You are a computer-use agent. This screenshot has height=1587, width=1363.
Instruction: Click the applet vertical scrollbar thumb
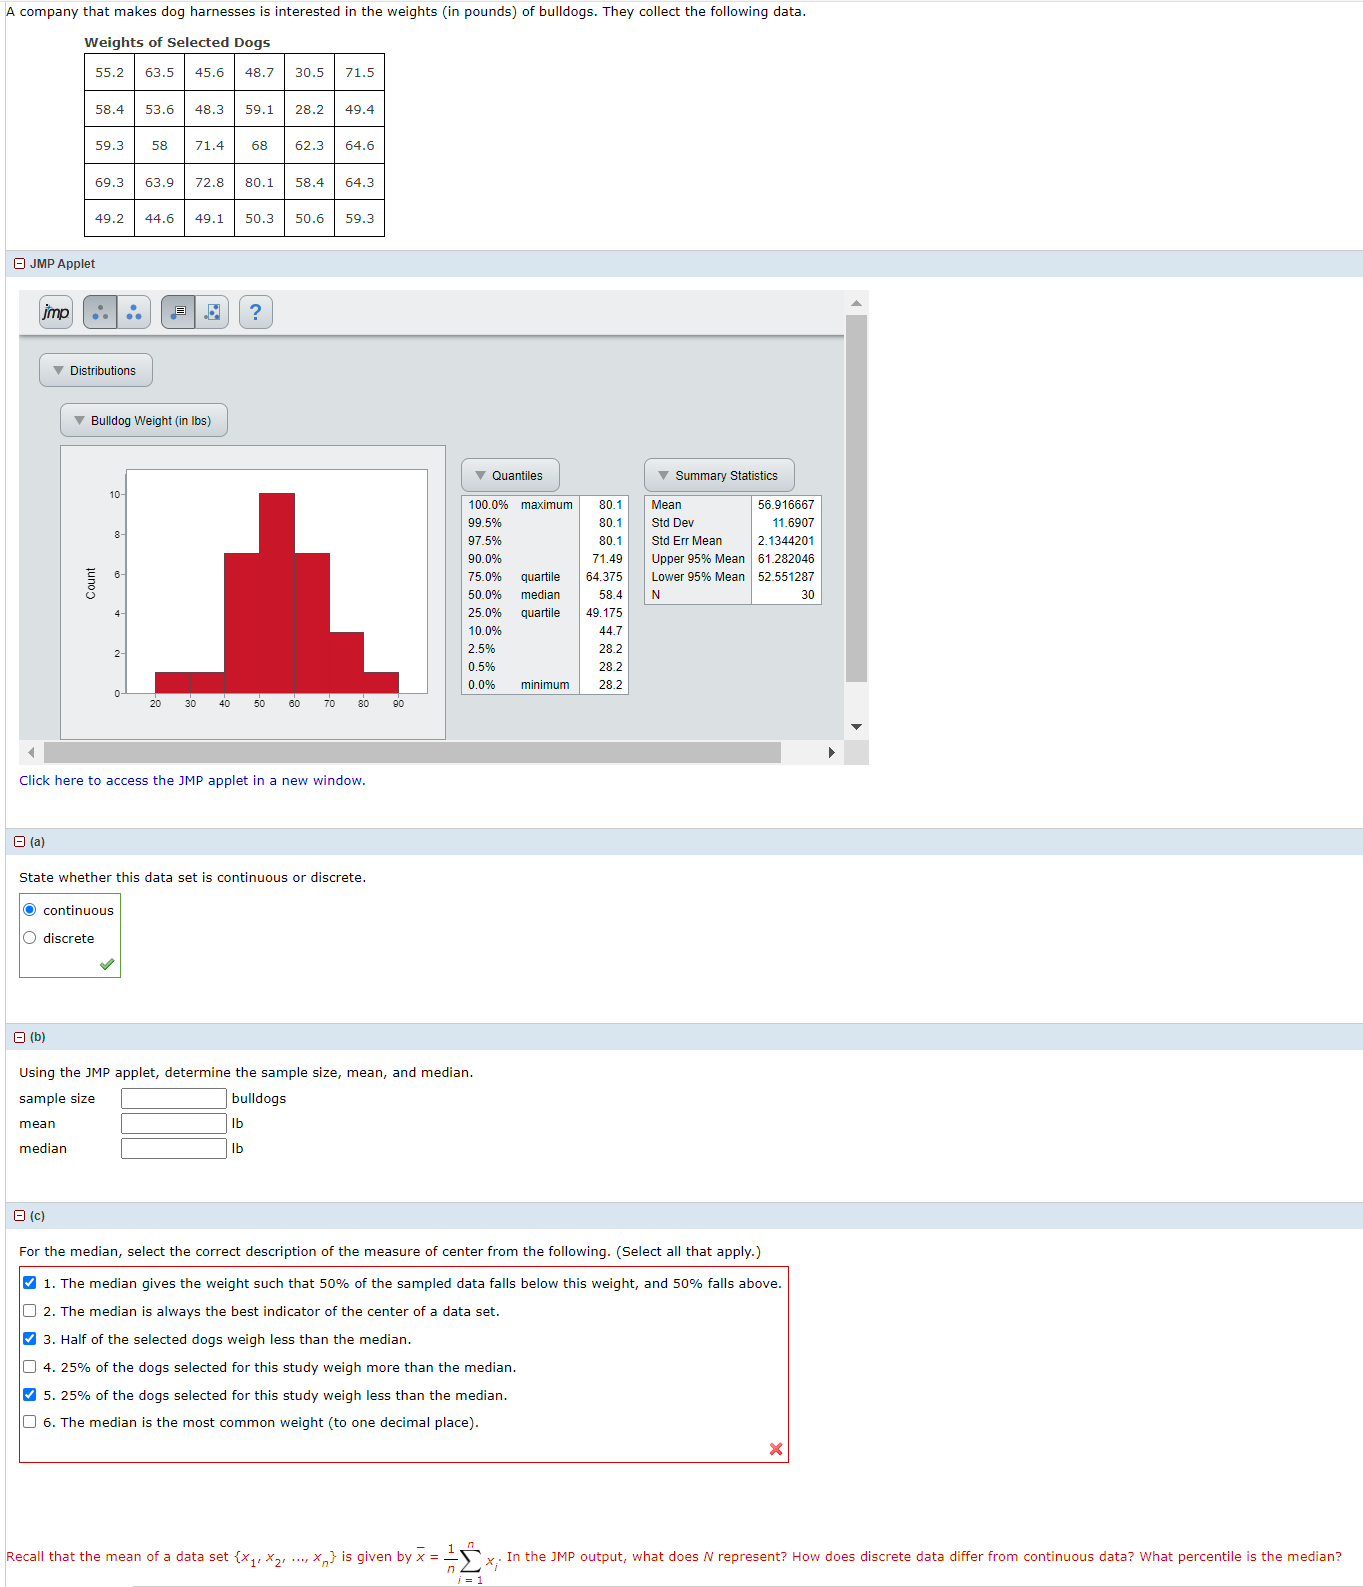[856, 498]
